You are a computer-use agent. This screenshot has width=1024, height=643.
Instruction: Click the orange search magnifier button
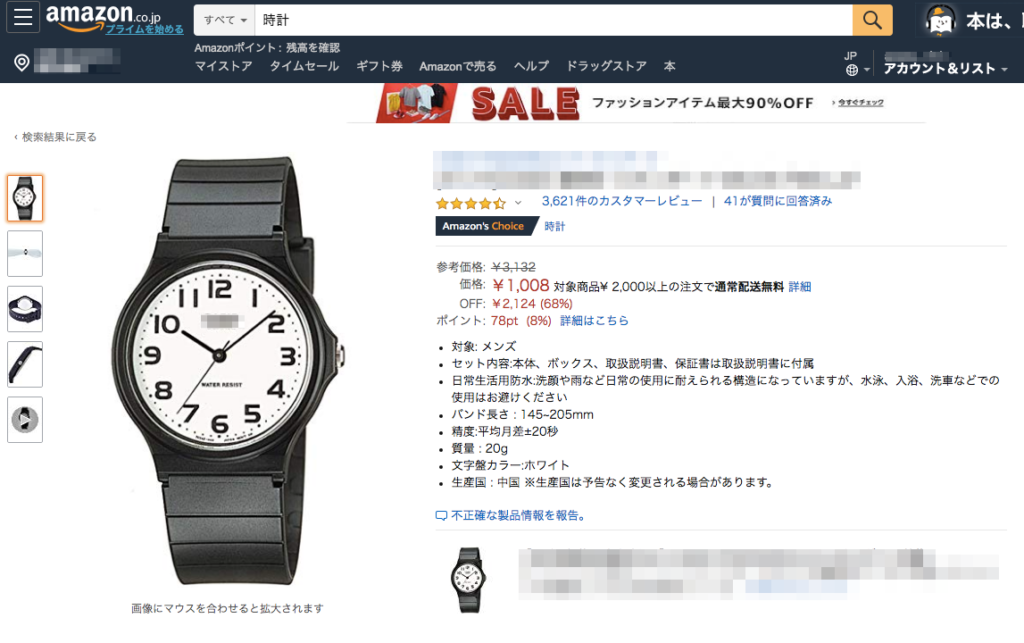(x=872, y=20)
